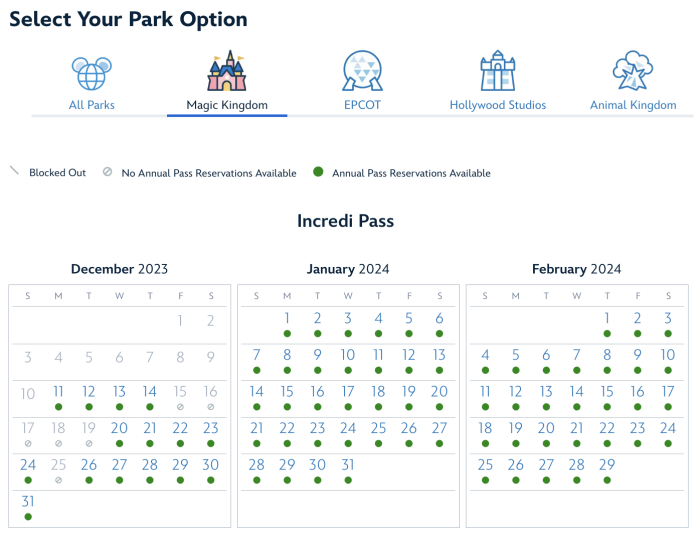Choose the EPCOT sphere icon
The width and height of the screenshot is (700, 546).
[x=362, y=71]
